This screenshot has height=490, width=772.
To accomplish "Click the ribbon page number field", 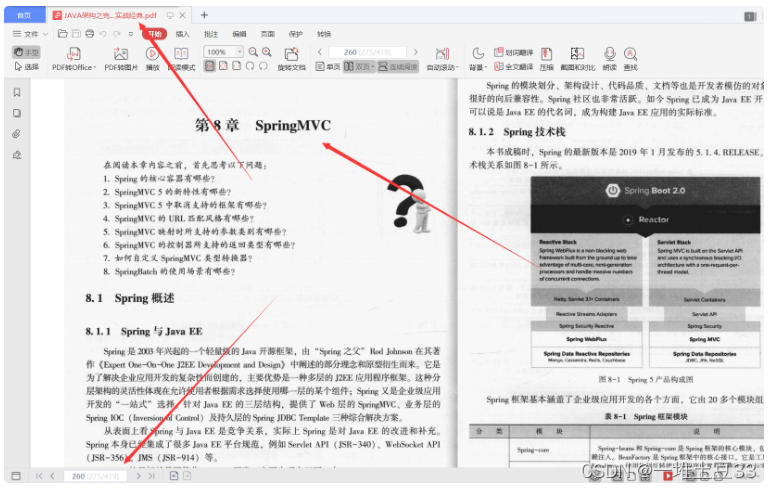I will tap(368, 52).
